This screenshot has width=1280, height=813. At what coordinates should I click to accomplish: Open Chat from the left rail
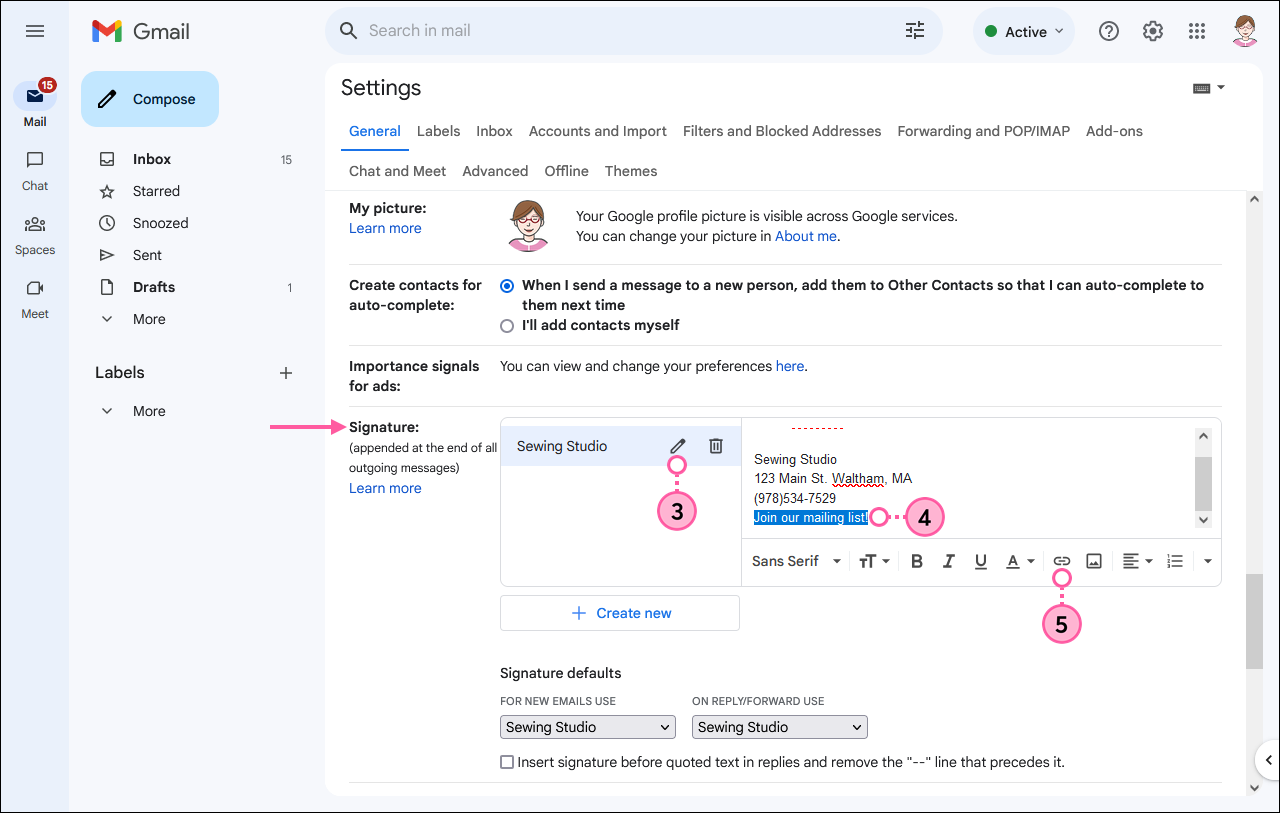point(35,170)
